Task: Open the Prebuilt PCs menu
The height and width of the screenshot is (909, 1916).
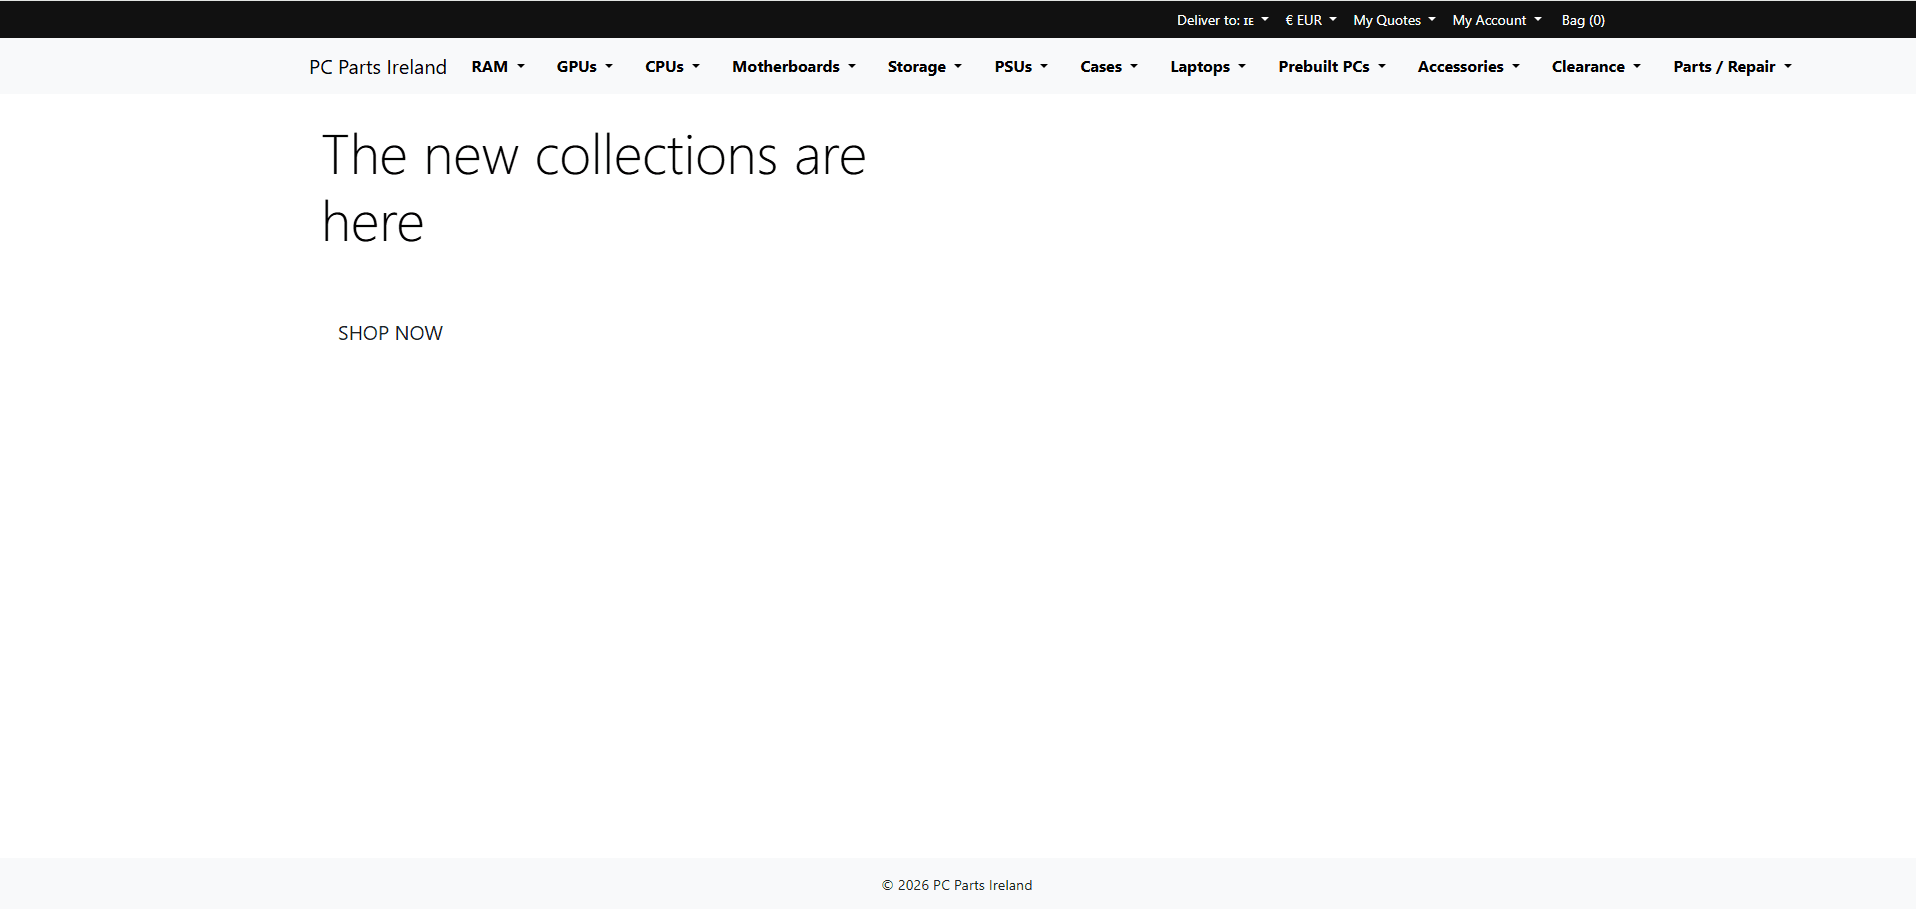Action: (1331, 67)
